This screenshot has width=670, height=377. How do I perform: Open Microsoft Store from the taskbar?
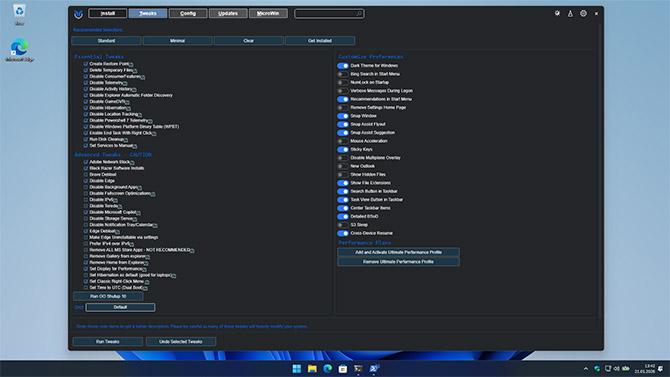tap(343, 368)
